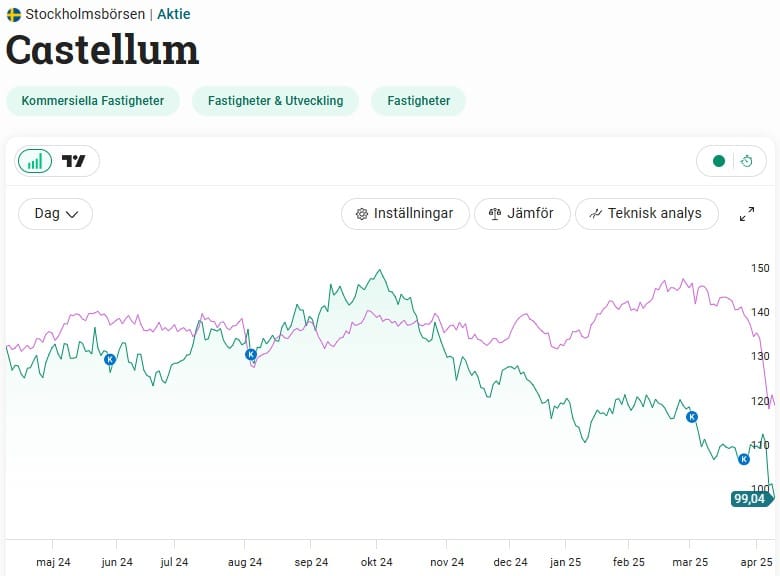Open the Jämför comparison tool
Screen dimensions: 780x576
(x=522, y=214)
